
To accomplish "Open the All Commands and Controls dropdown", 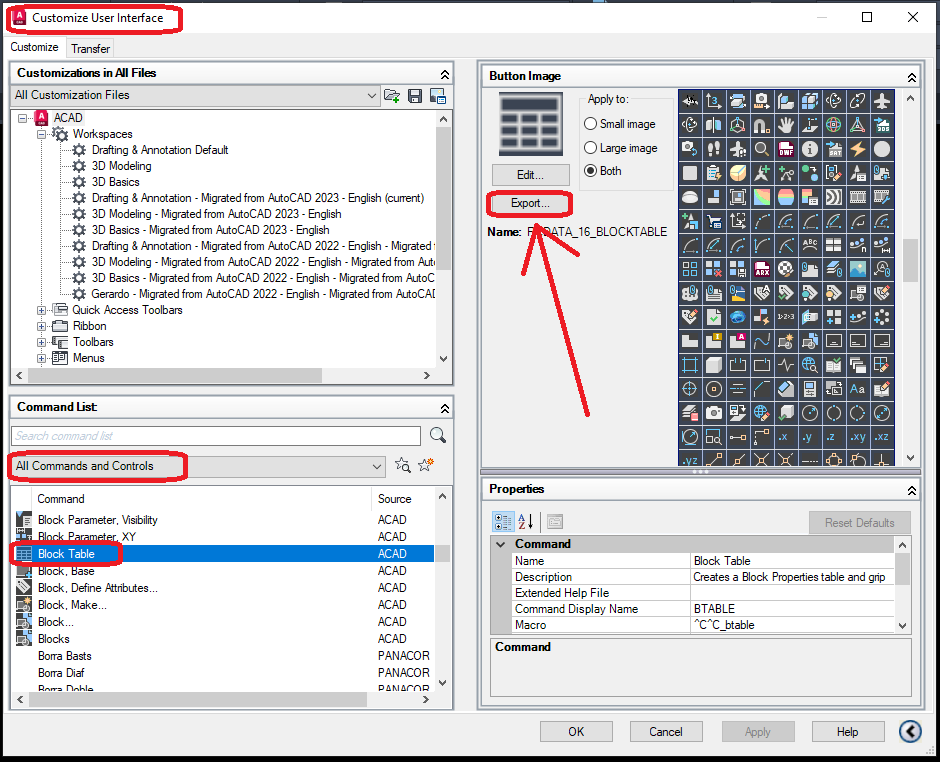I will point(376,465).
